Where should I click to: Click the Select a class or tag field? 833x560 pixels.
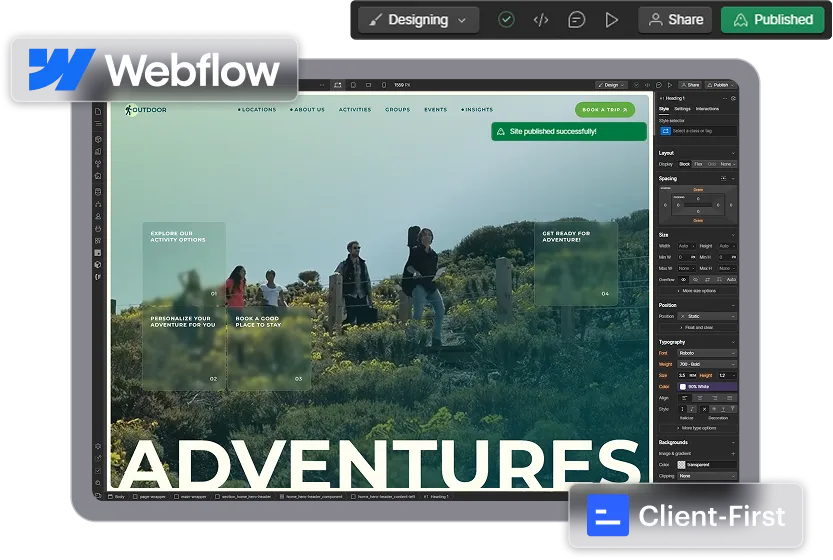tap(698, 131)
